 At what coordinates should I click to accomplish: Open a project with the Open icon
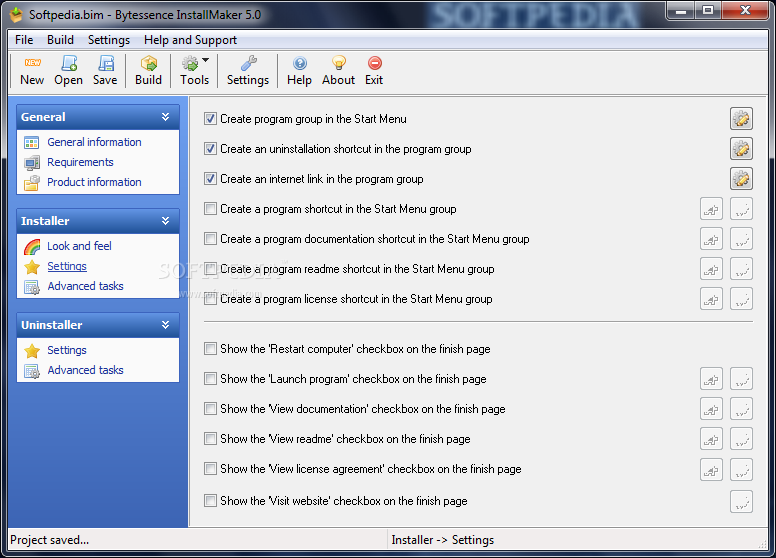pos(69,63)
